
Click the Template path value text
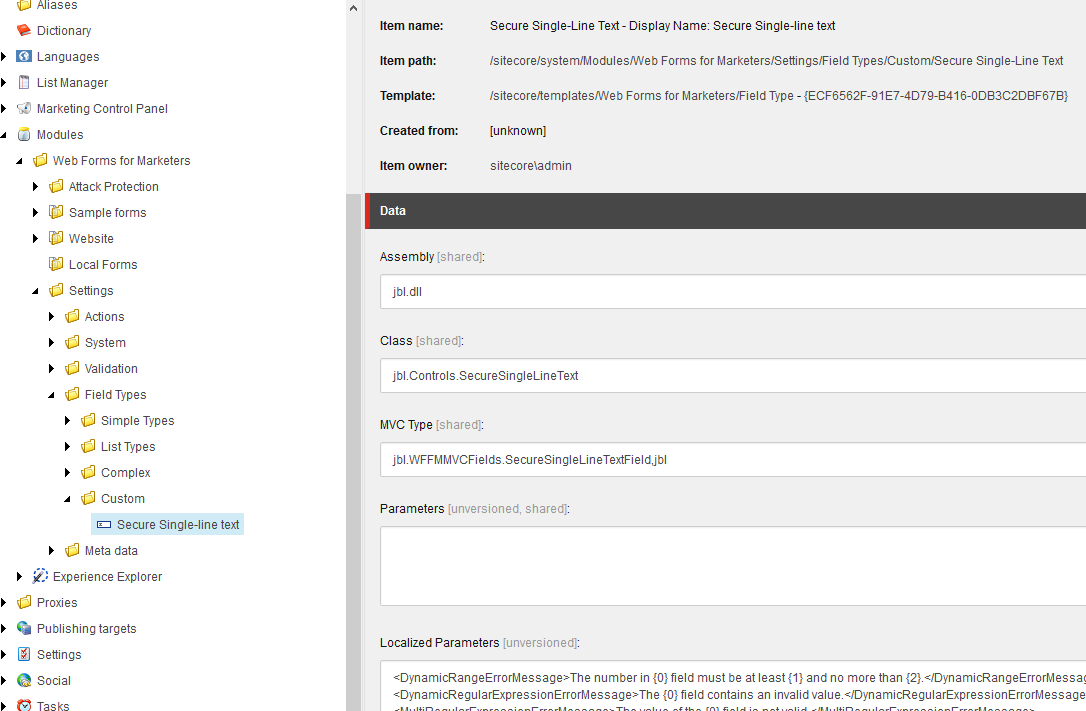779,96
